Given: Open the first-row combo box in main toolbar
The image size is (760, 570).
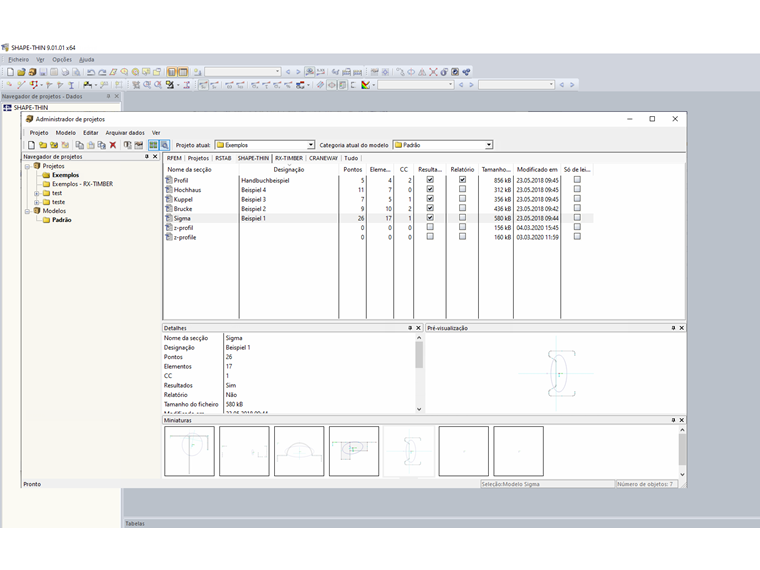Looking at the screenshot, I should point(243,72).
